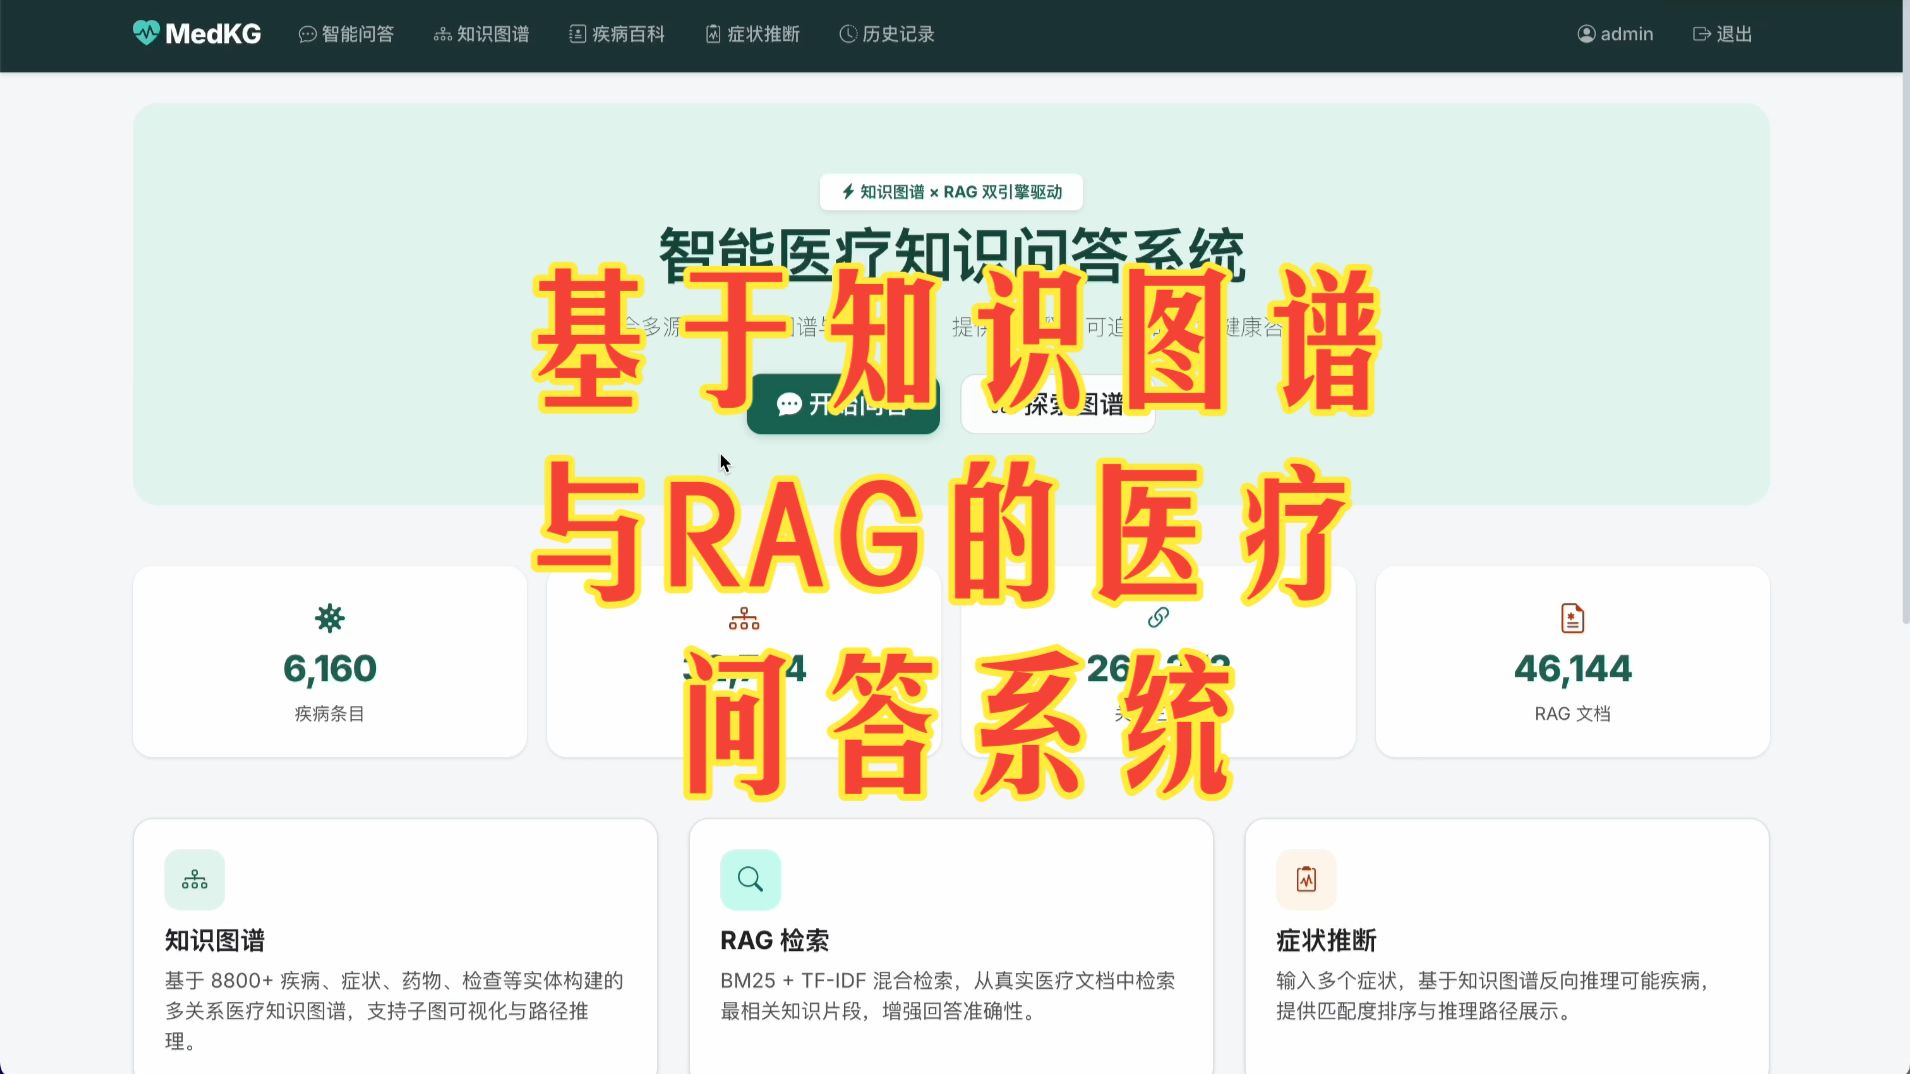Click the orange hierarchy icon in second stat card
The width and height of the screenshot is (1910, 1074).
[744, 618]
